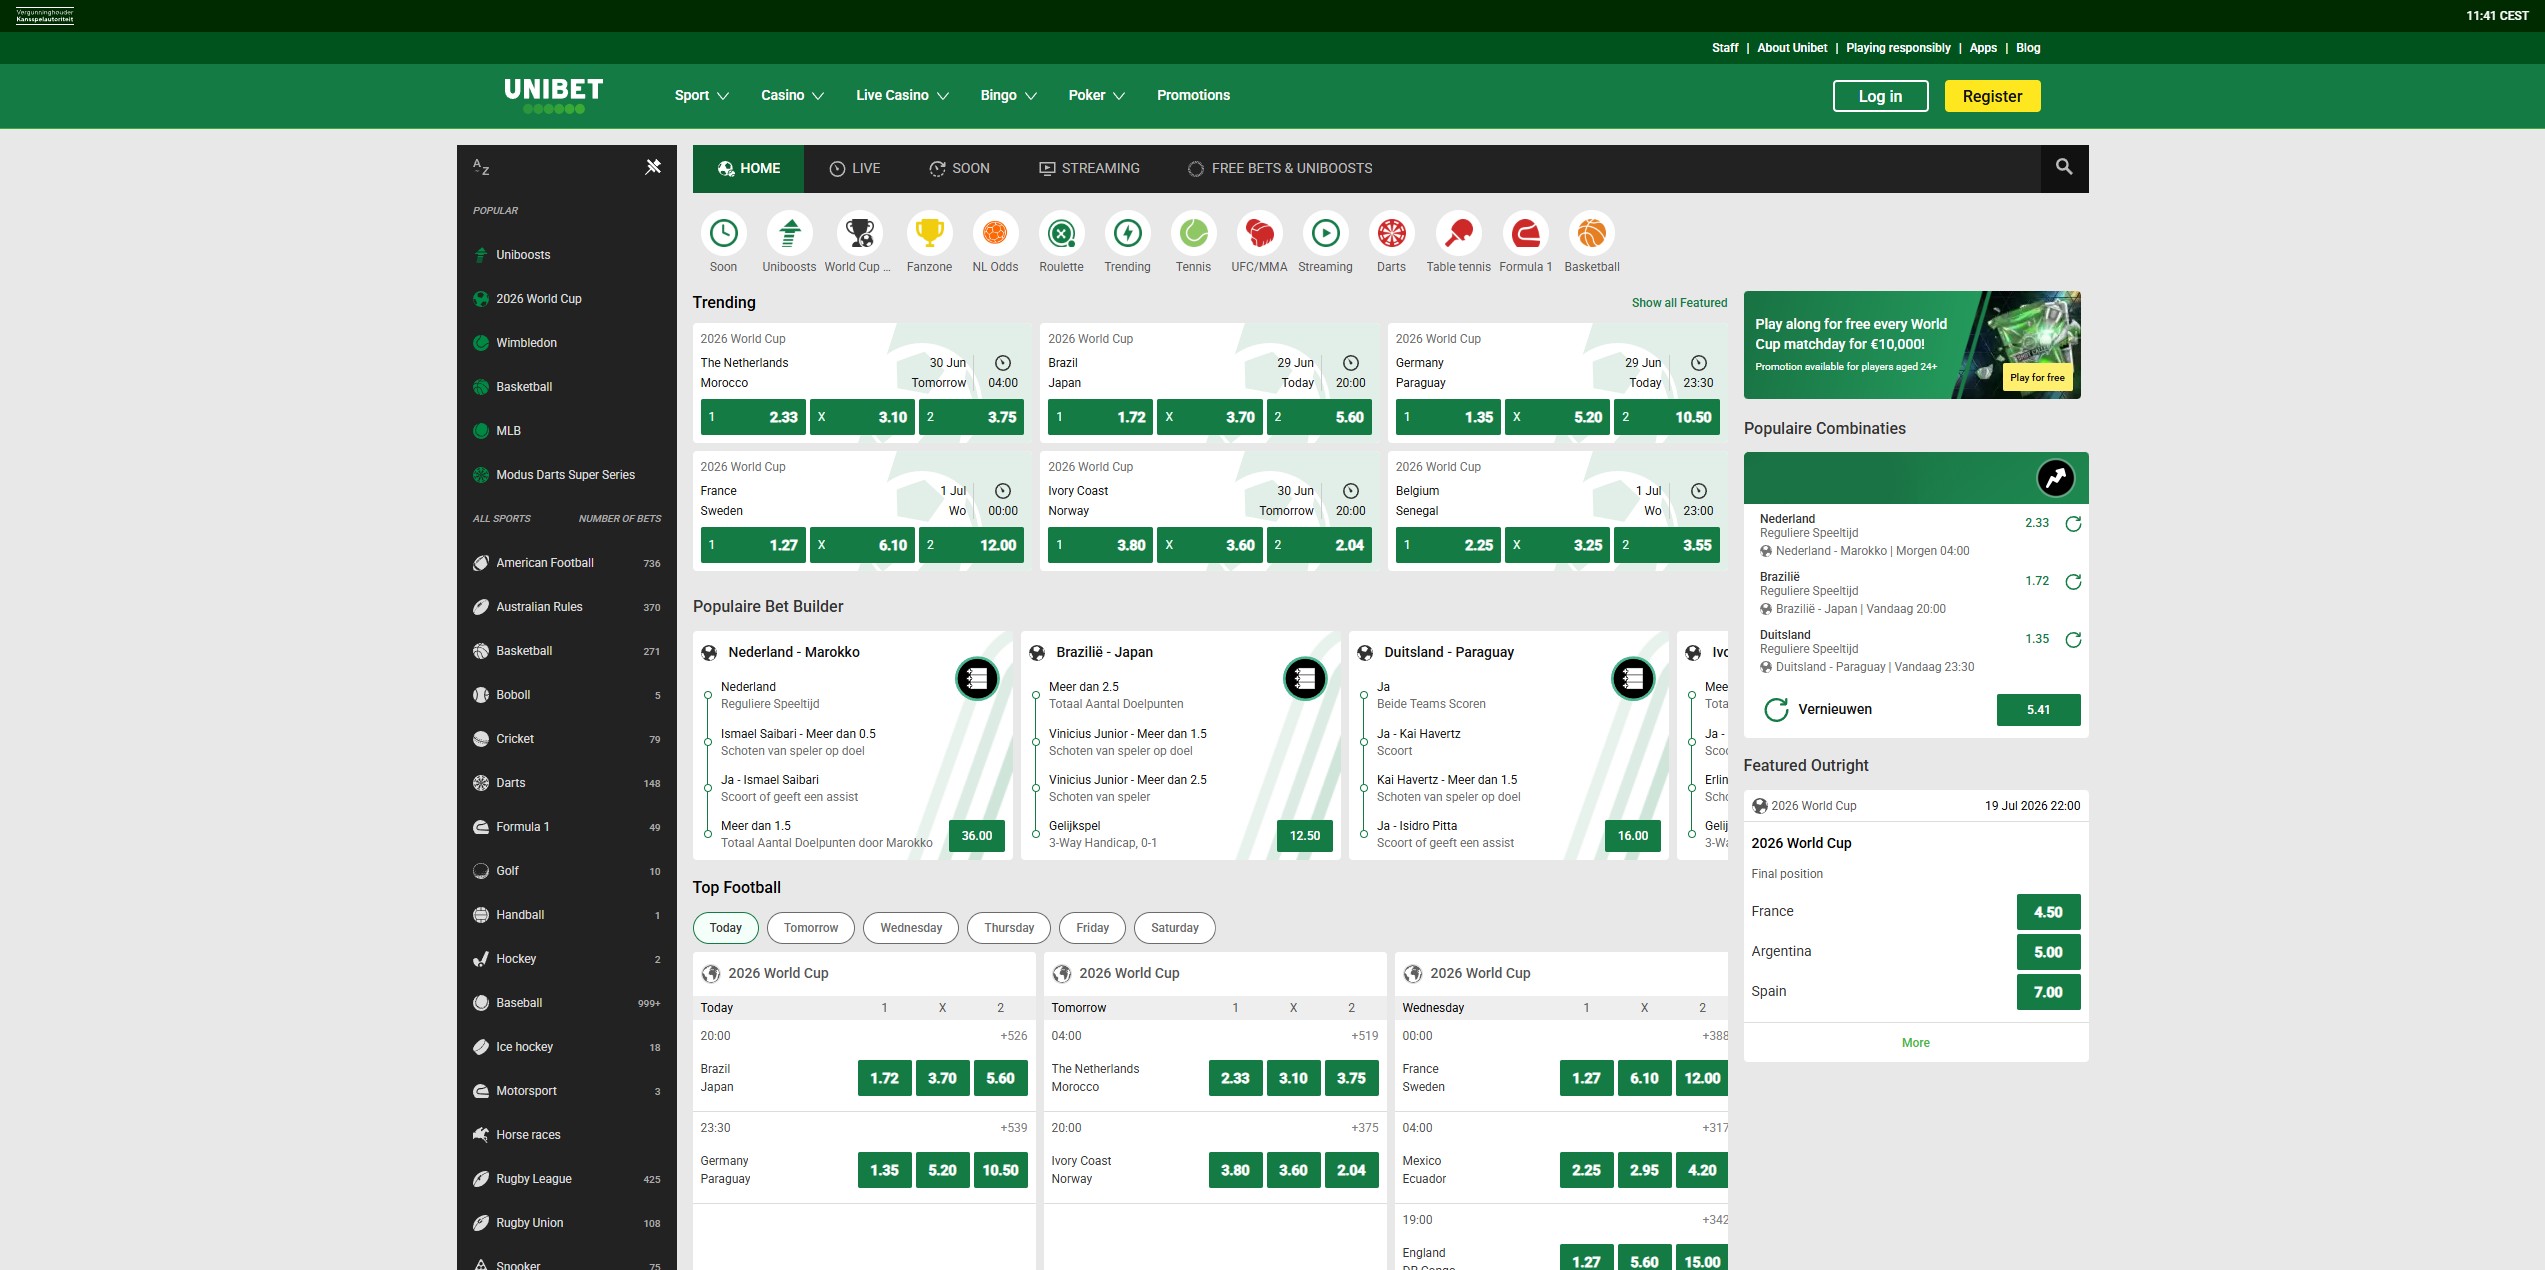Expand American Football in the sidebar
Screen dimensions: 2545x1270
tap(567, 563)
